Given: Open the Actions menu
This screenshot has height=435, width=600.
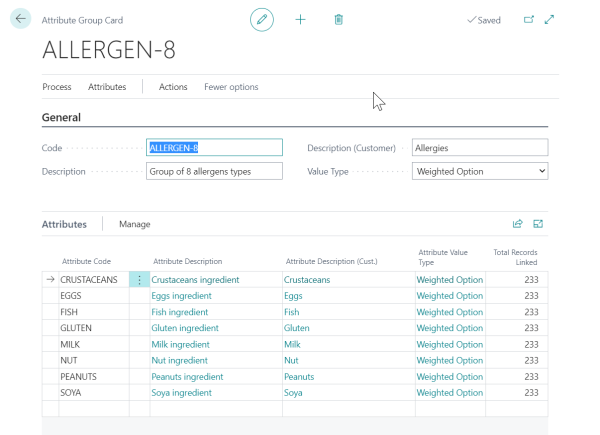Looking at the screenshot, I should (173, 87).
